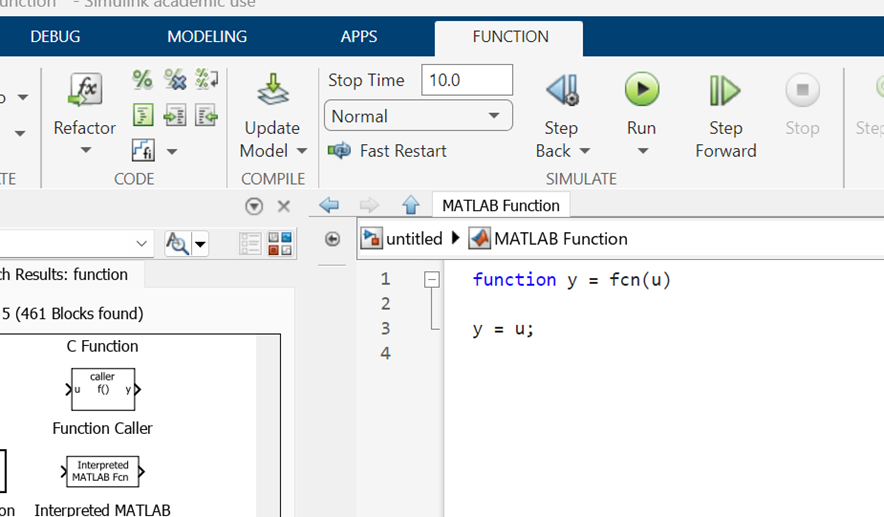This screenshot has width=884, height=517.
Task: Open the Normal simulation mode dropdown
Action: pos(418,116)
